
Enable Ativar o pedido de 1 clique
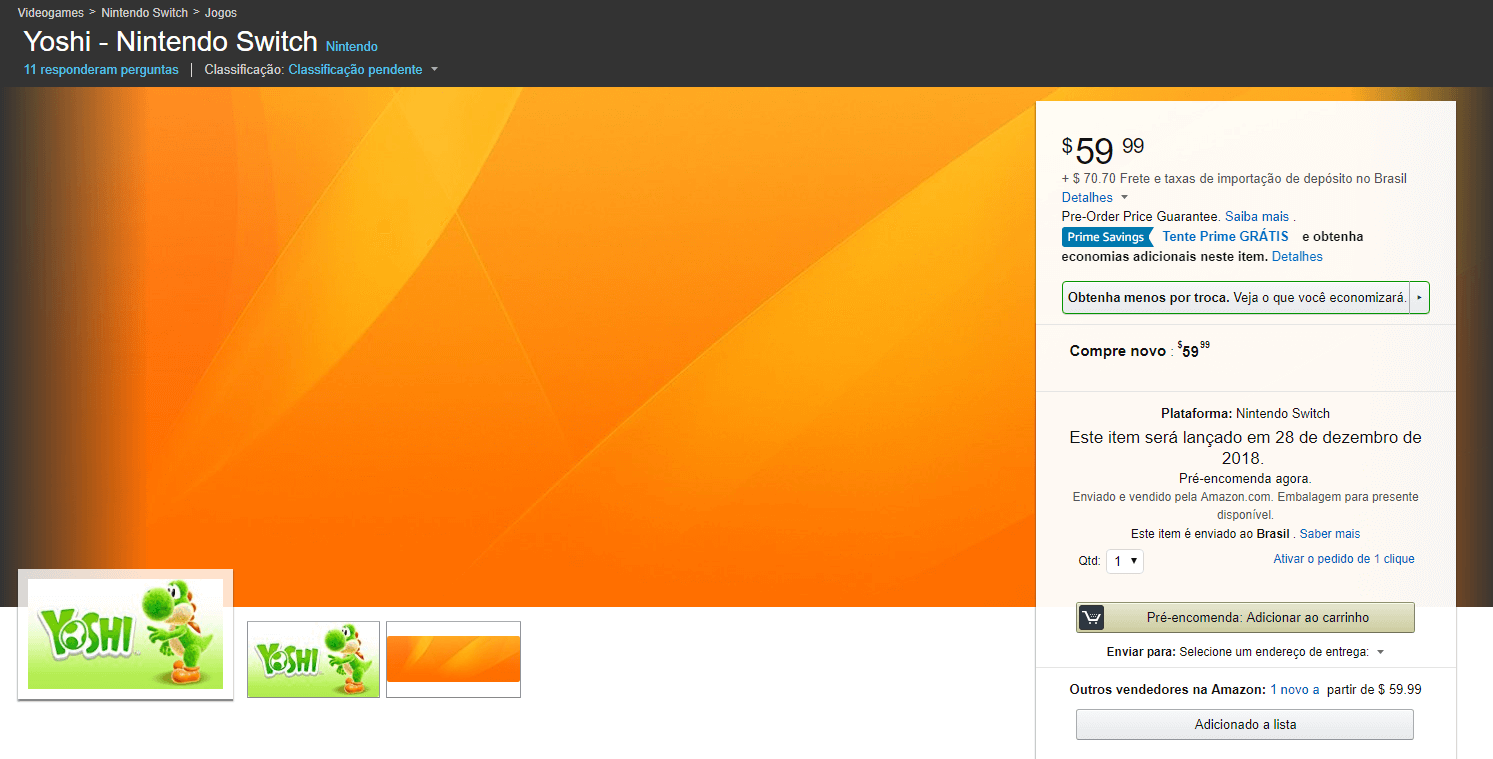(1343, 559)
